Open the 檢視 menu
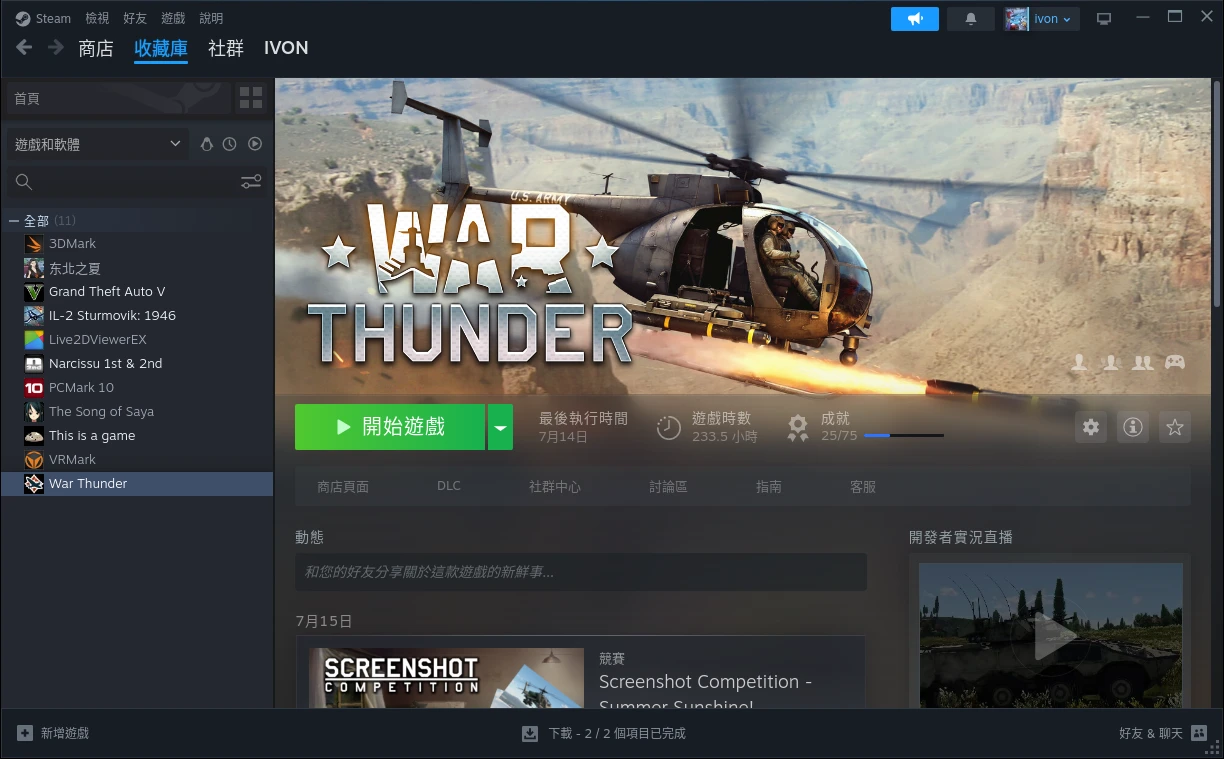Viewport: 1224px width, 759px height. pos(97,18)
